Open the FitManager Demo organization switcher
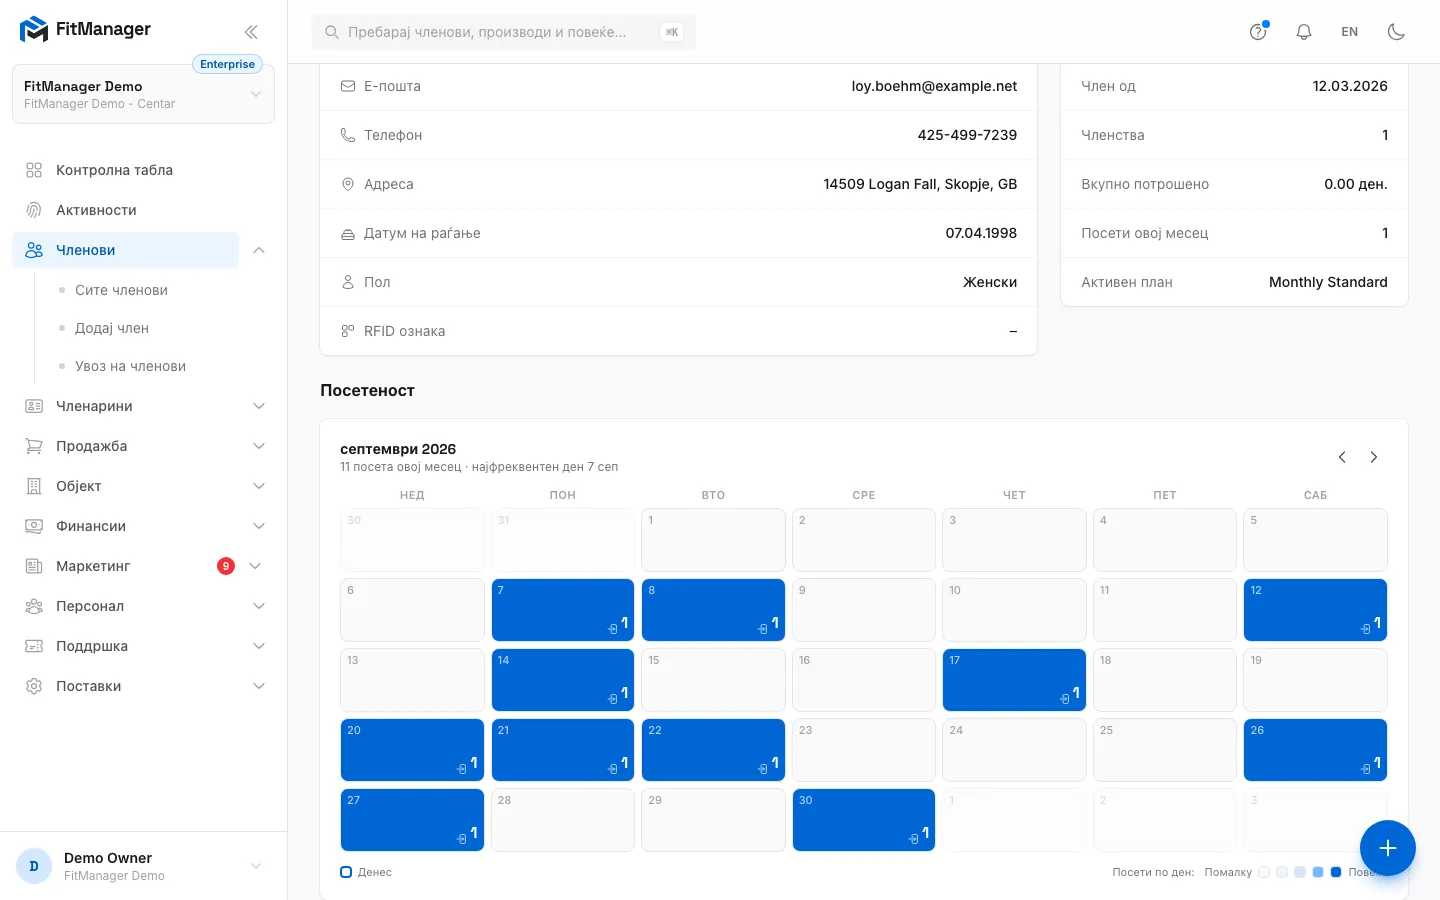 pos(143,94)
